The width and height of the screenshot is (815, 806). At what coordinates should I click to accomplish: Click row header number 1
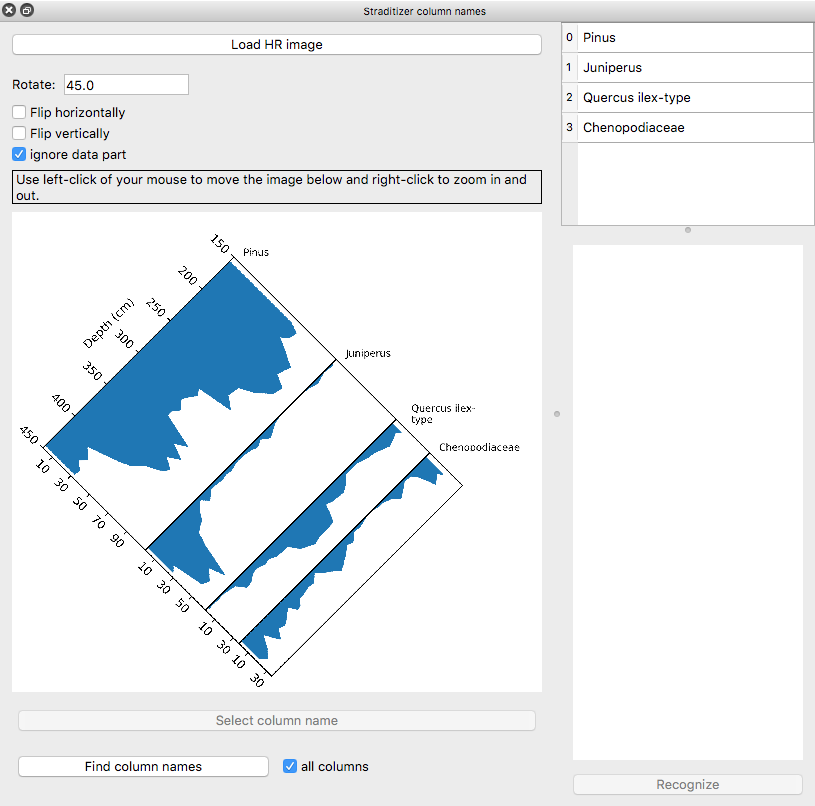(570, 68)
